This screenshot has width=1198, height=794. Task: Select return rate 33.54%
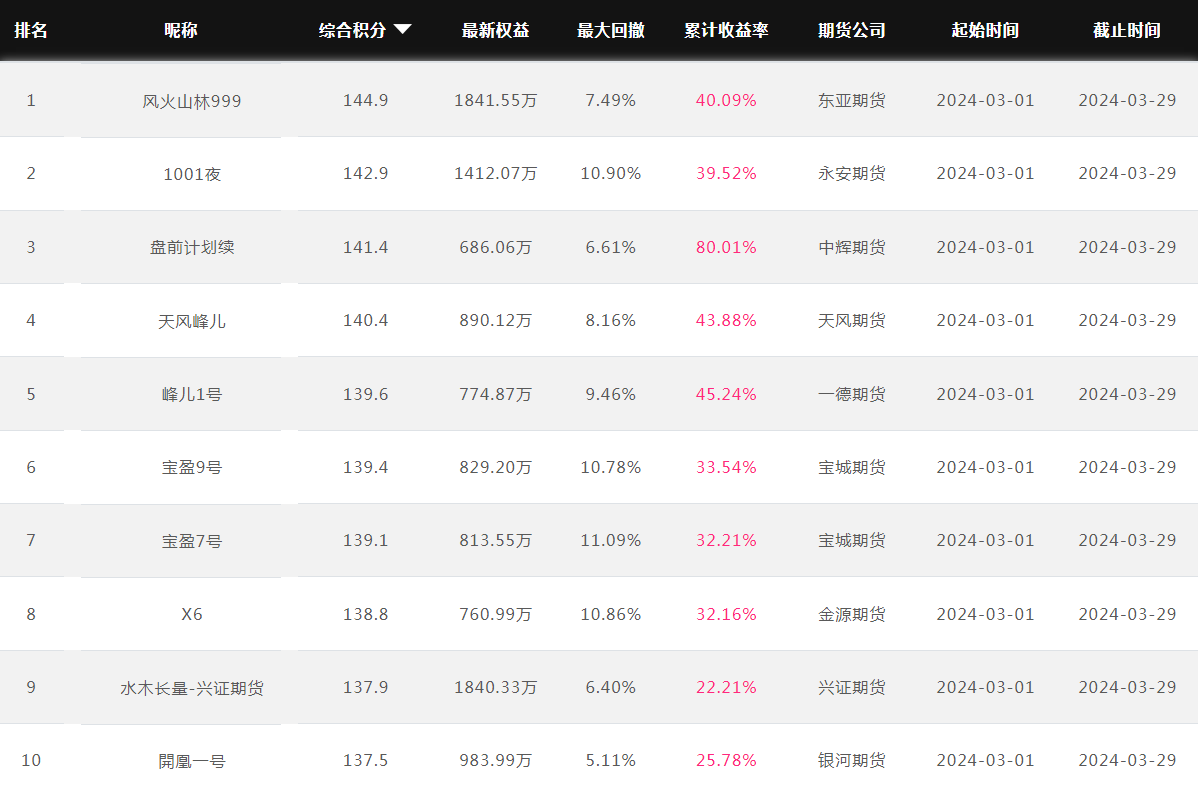click(x=726, y=467)
